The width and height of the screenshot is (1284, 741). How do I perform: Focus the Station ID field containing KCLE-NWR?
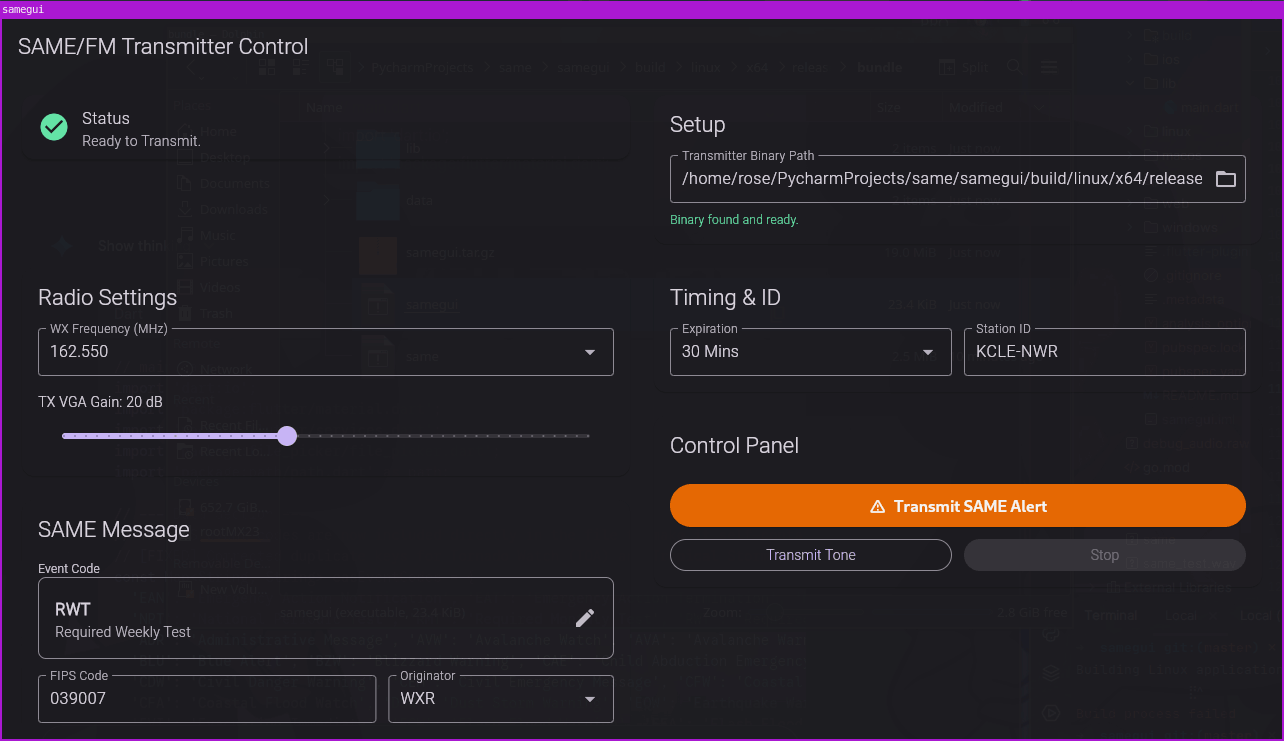pos(1104,352)
